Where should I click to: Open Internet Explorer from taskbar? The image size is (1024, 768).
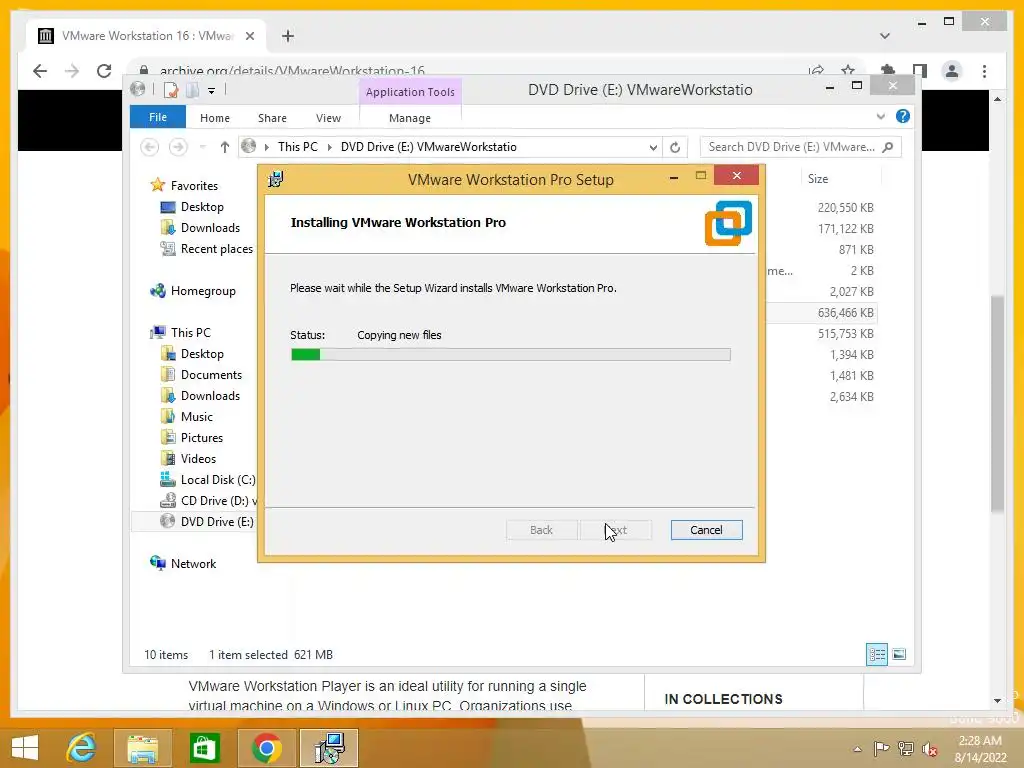(81, 748)
